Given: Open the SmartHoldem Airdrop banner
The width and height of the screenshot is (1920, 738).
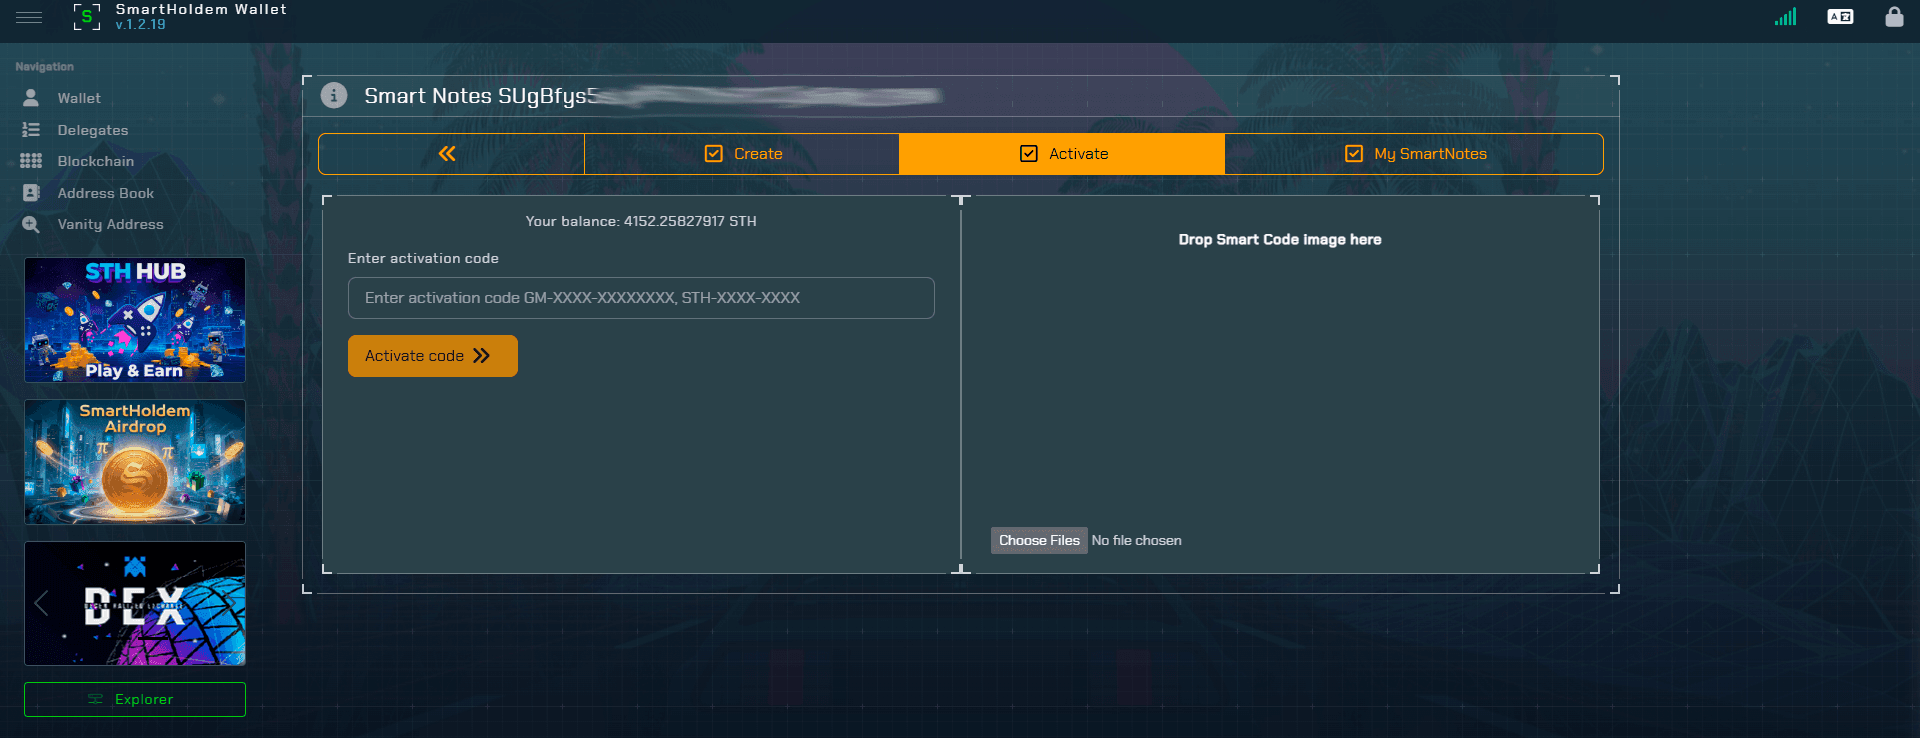Looking at the screenshot, I should pyautogui.click(x=135, y=462).
